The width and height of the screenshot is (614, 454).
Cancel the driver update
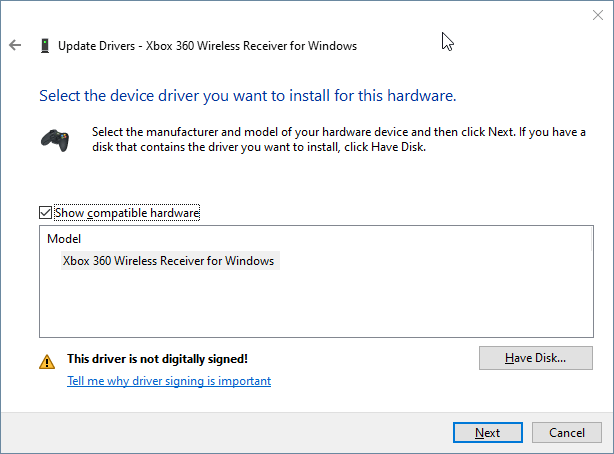(x=567, y=432)
